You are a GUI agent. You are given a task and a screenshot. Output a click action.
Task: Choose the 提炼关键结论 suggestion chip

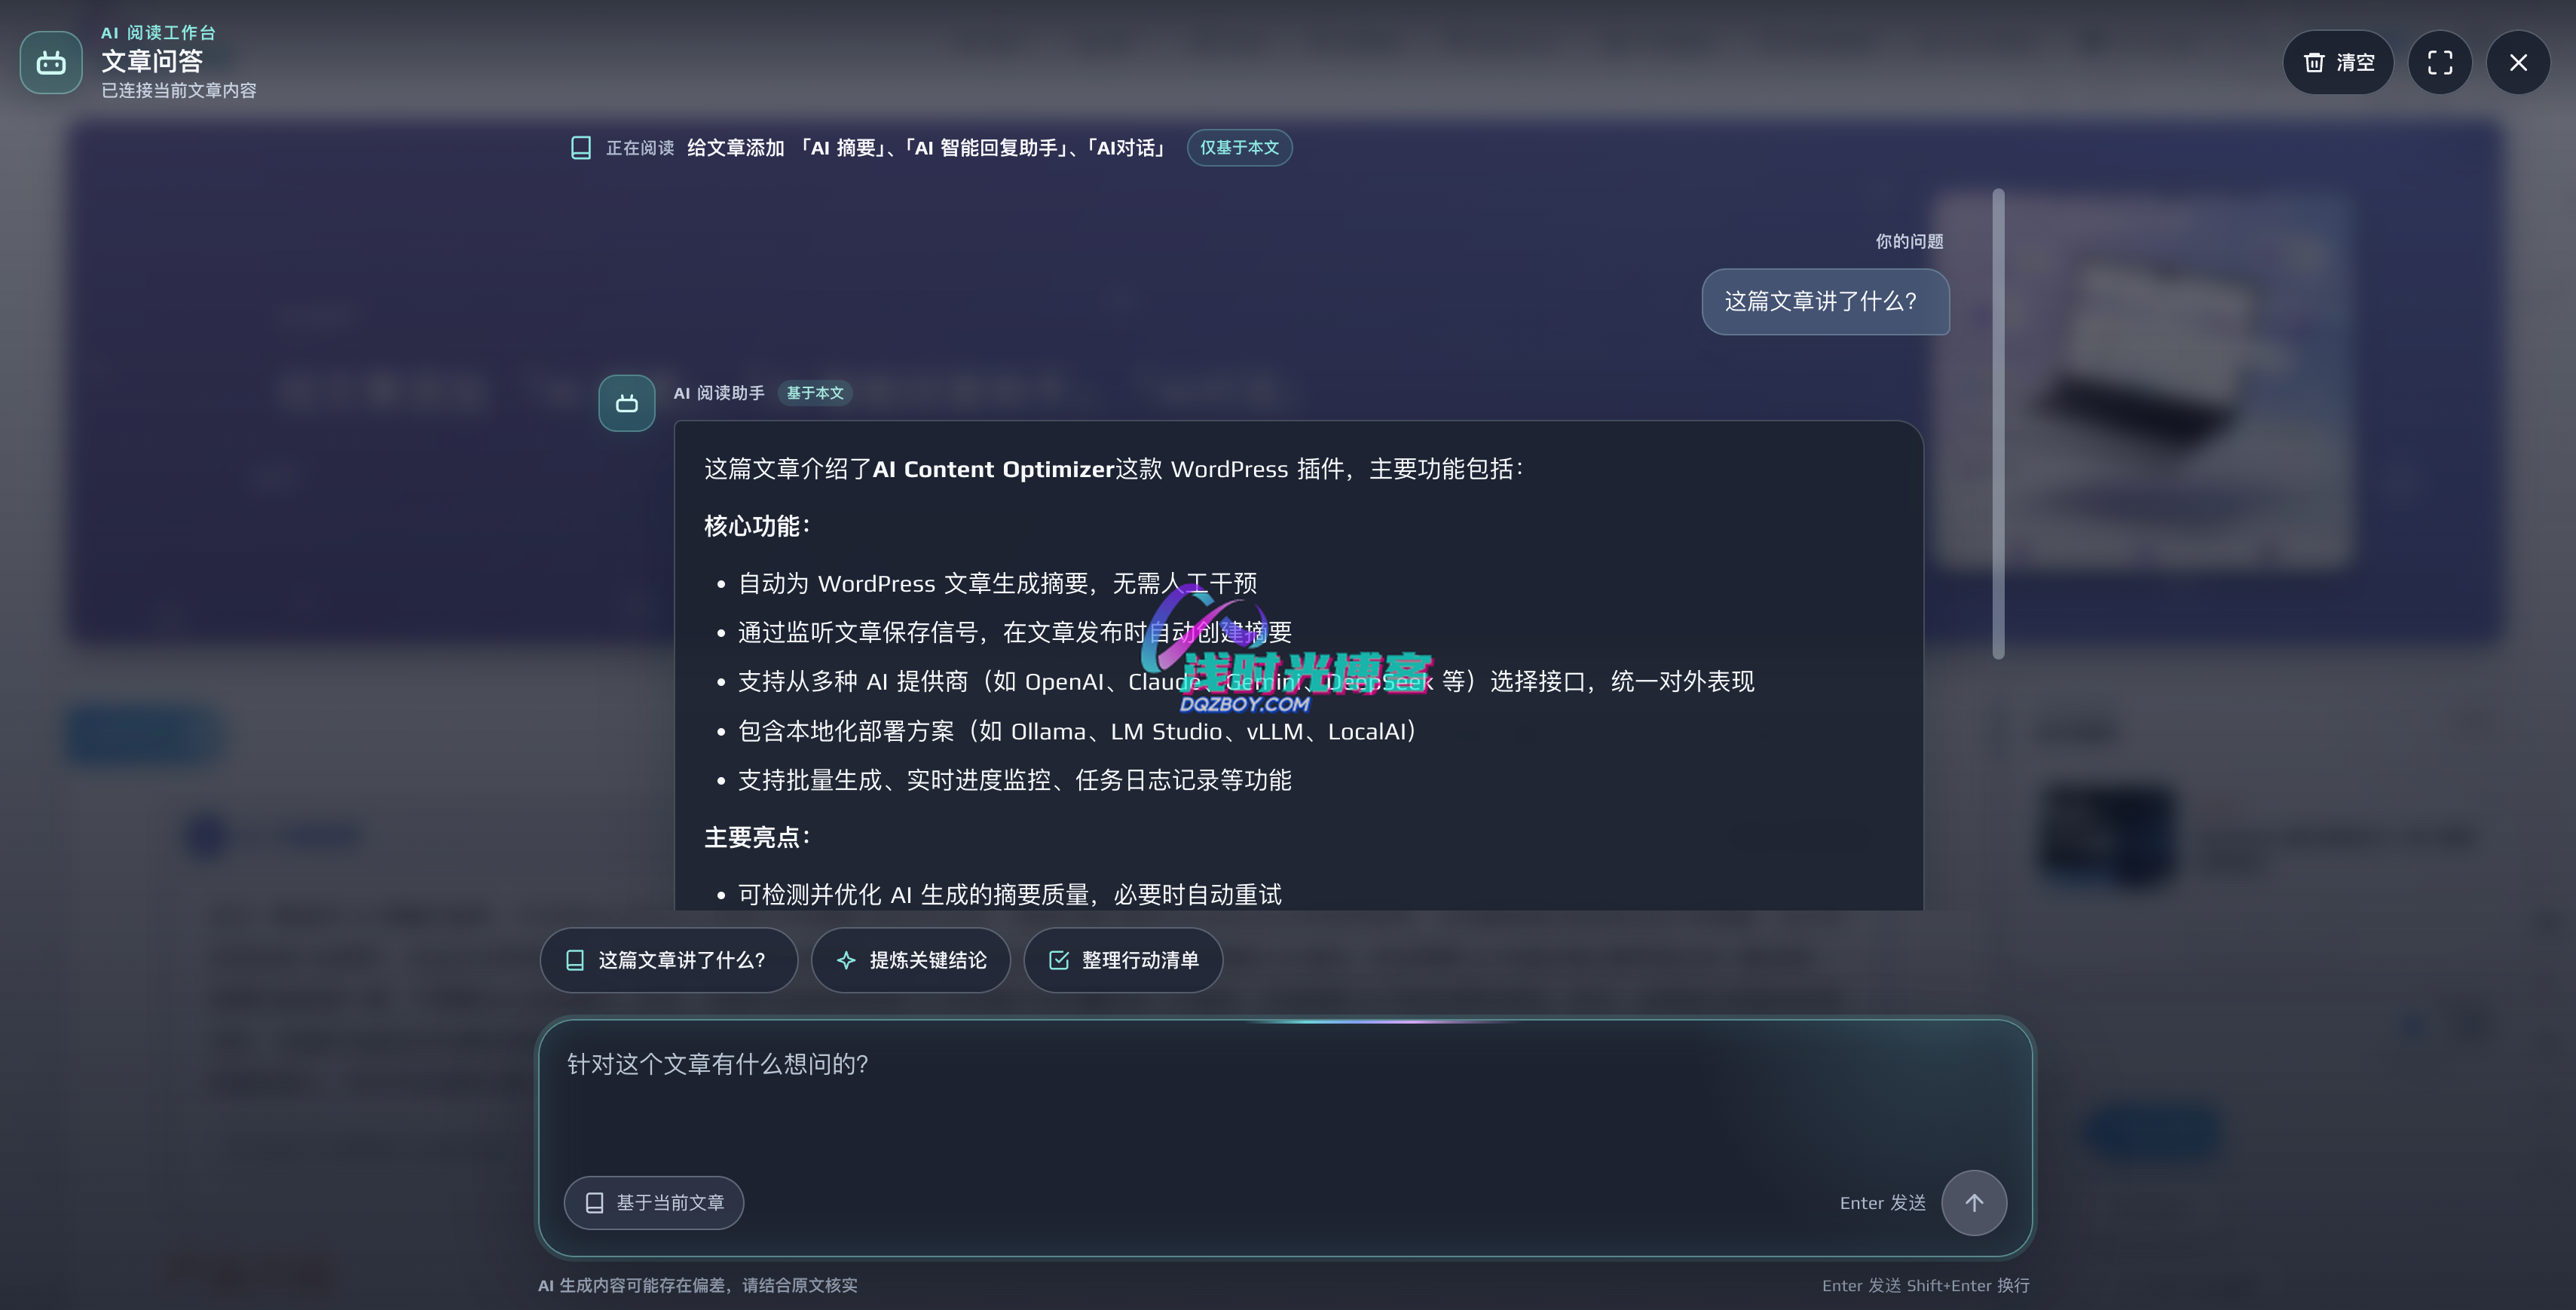911,960
